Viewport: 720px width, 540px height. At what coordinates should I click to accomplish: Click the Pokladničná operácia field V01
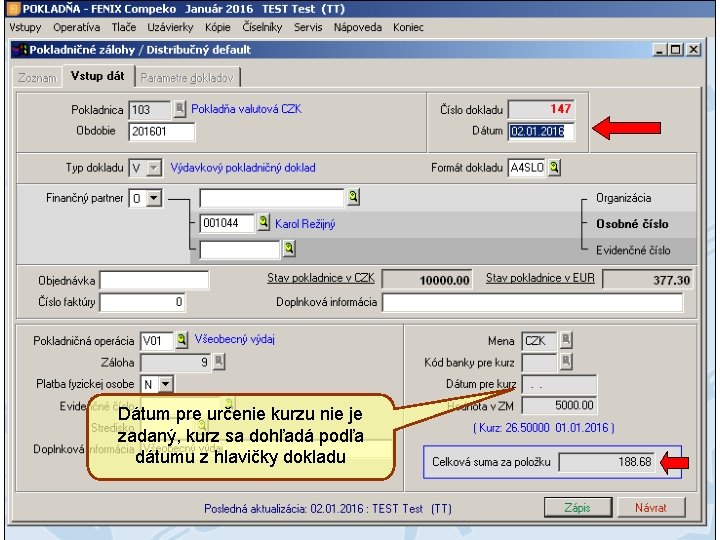tap(157, 340)
